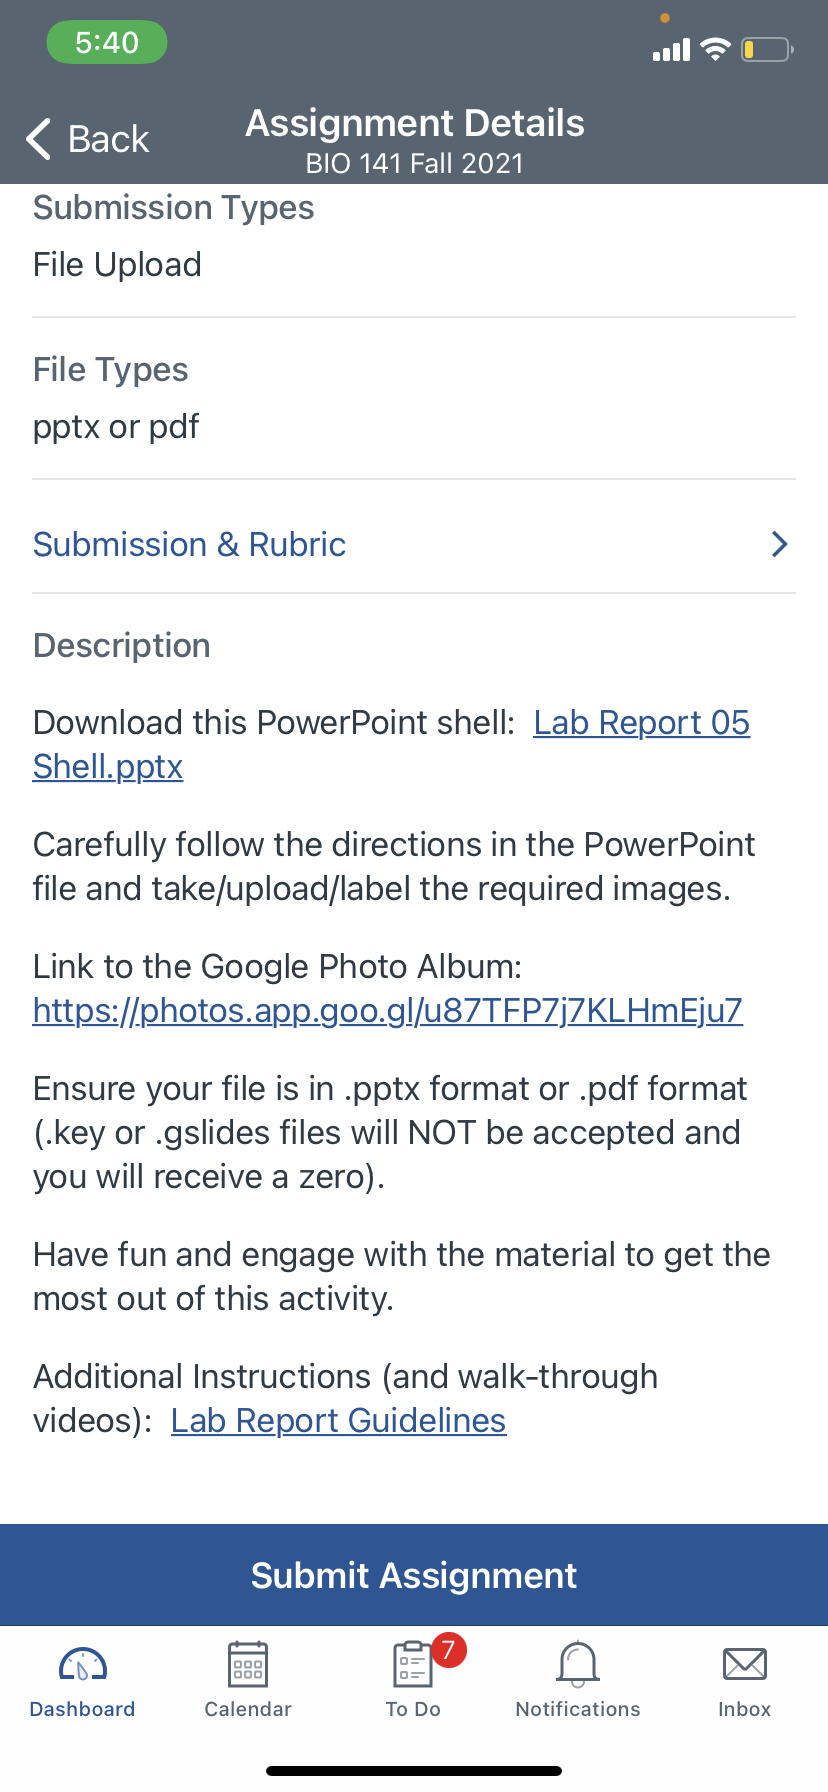Go Back to previous screen

pos(88,139)
